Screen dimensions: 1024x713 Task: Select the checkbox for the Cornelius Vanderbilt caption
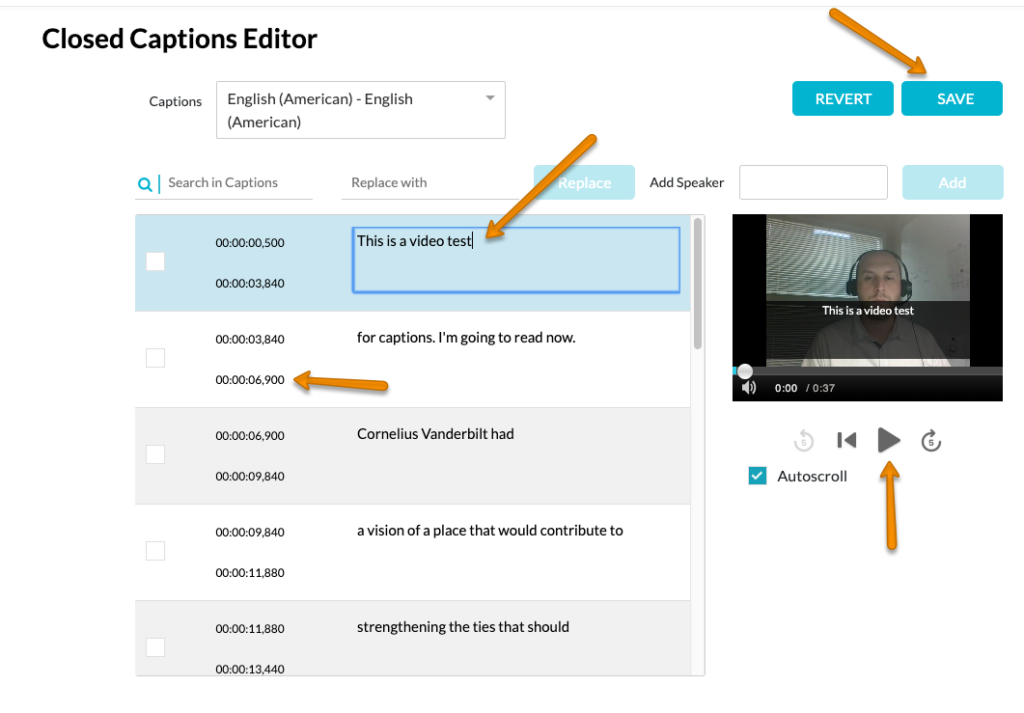click(x=155, y=454)
